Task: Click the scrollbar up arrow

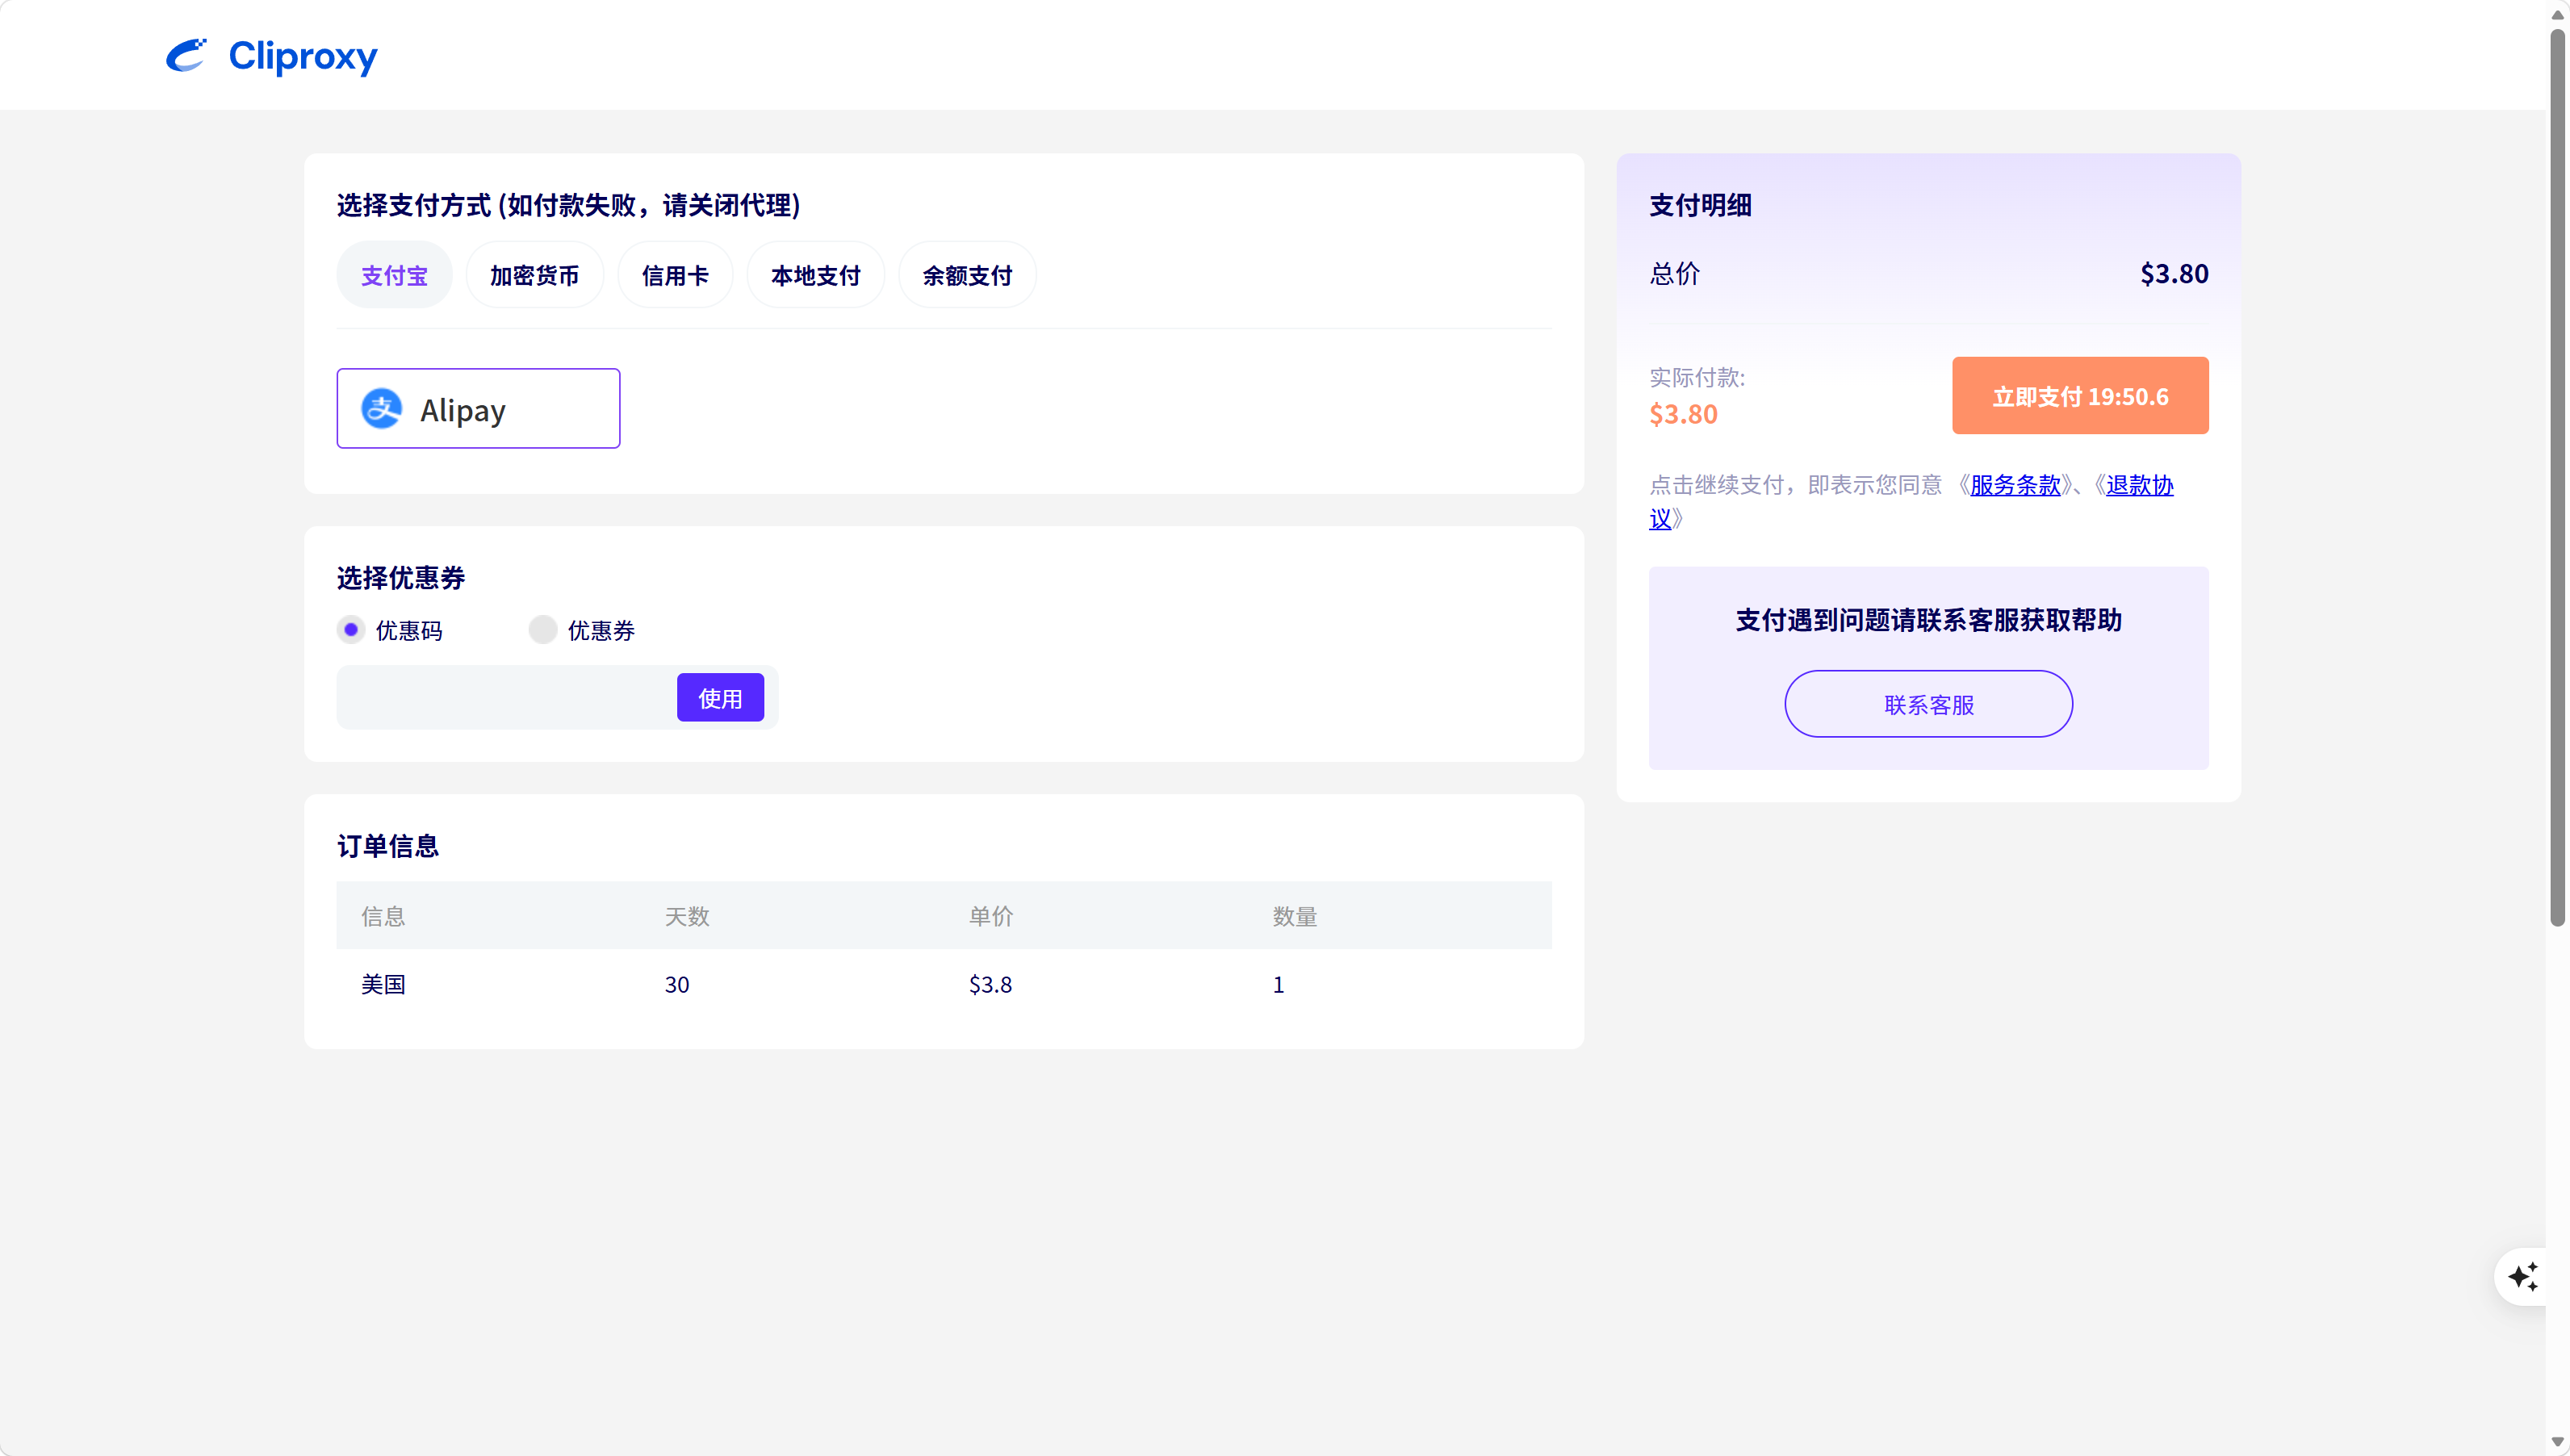Action: click(x=2557, y=14)
